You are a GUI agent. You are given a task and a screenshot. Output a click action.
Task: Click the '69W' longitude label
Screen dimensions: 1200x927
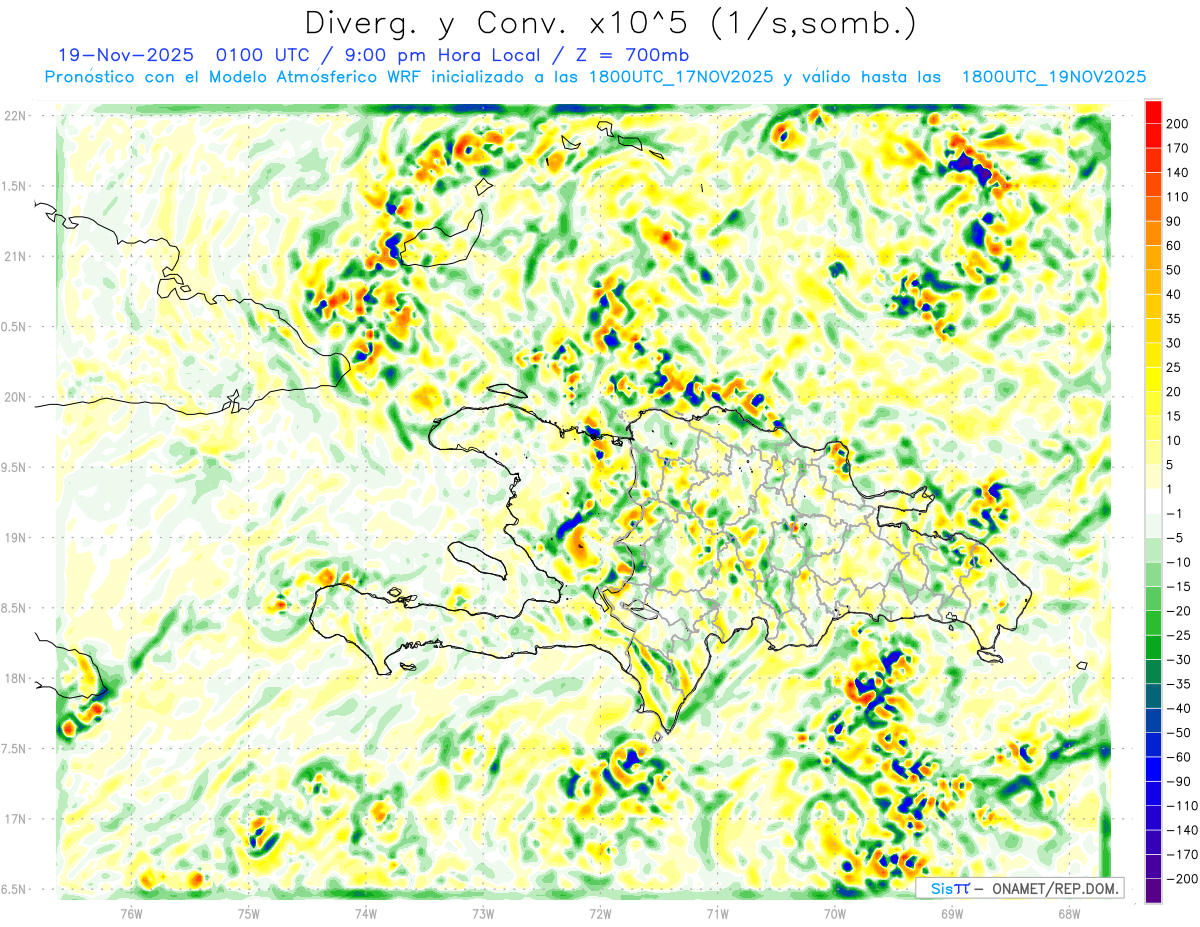pyautogui.click(x=952, y=913)
